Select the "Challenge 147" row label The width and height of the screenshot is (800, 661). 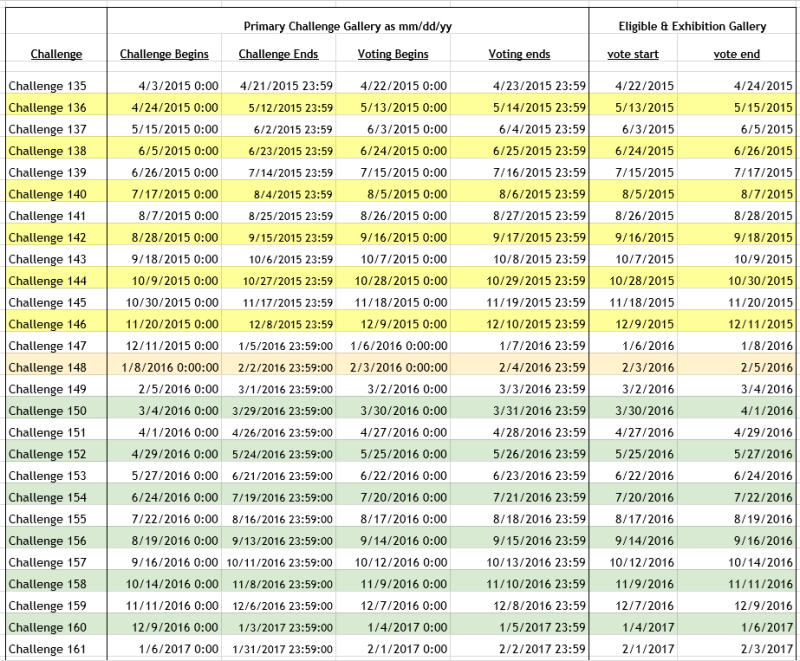pyautogui.click(x=47, y=346)
